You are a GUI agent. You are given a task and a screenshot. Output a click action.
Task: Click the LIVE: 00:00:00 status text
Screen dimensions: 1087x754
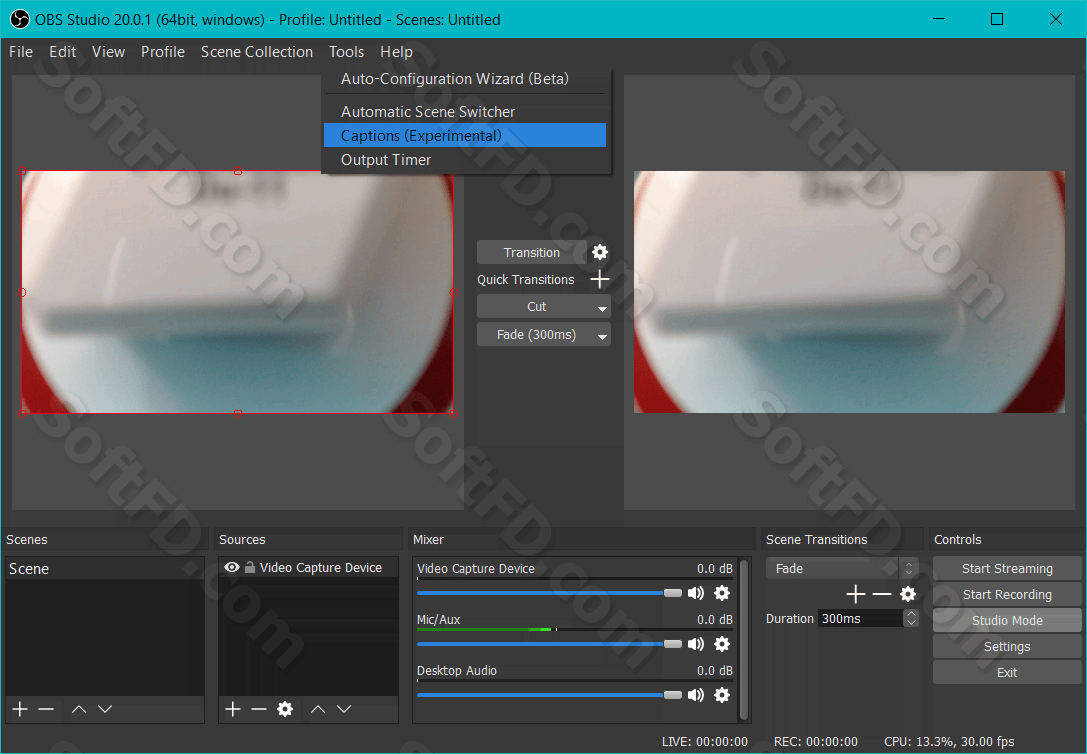click(x=704, y=742)
